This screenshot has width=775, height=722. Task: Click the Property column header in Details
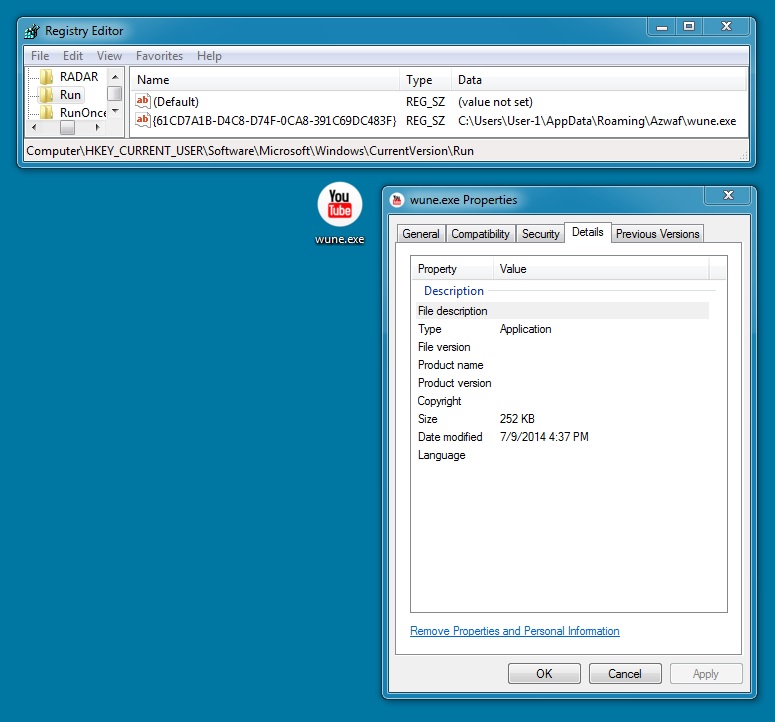[452, 269]
